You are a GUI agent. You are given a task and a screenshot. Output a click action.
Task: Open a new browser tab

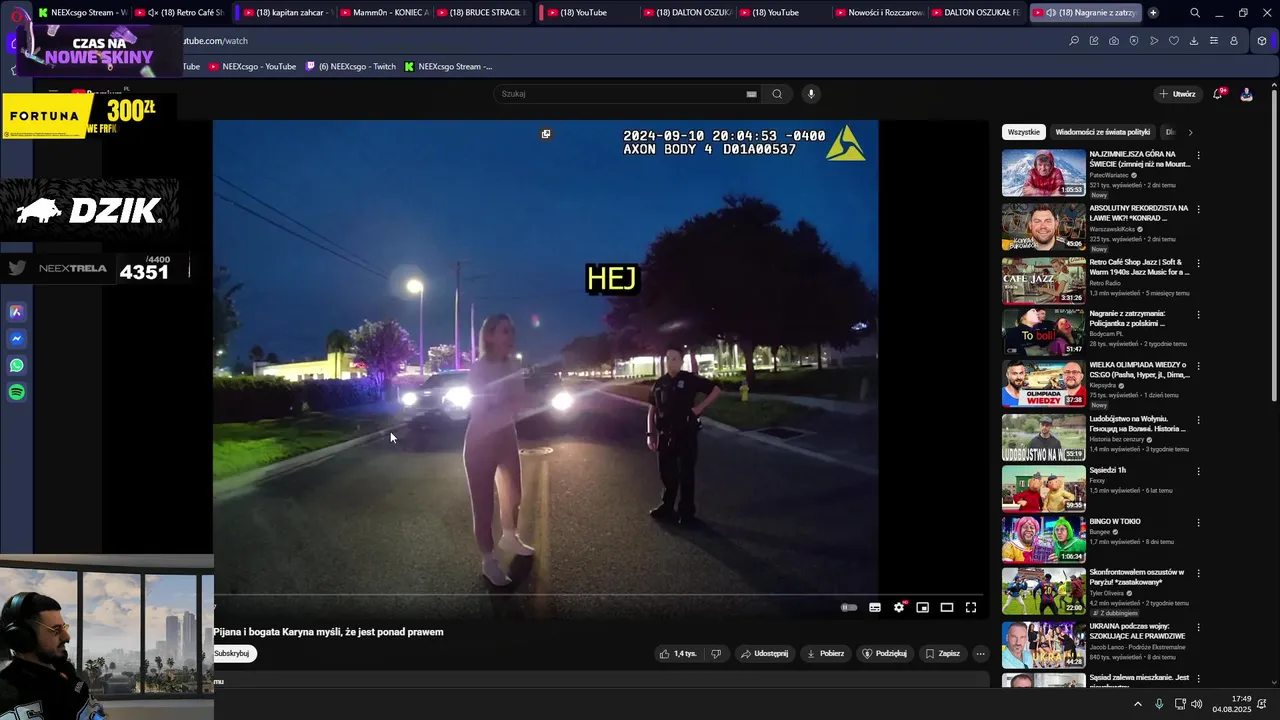pyautogui.click(x=1153, y=13)
